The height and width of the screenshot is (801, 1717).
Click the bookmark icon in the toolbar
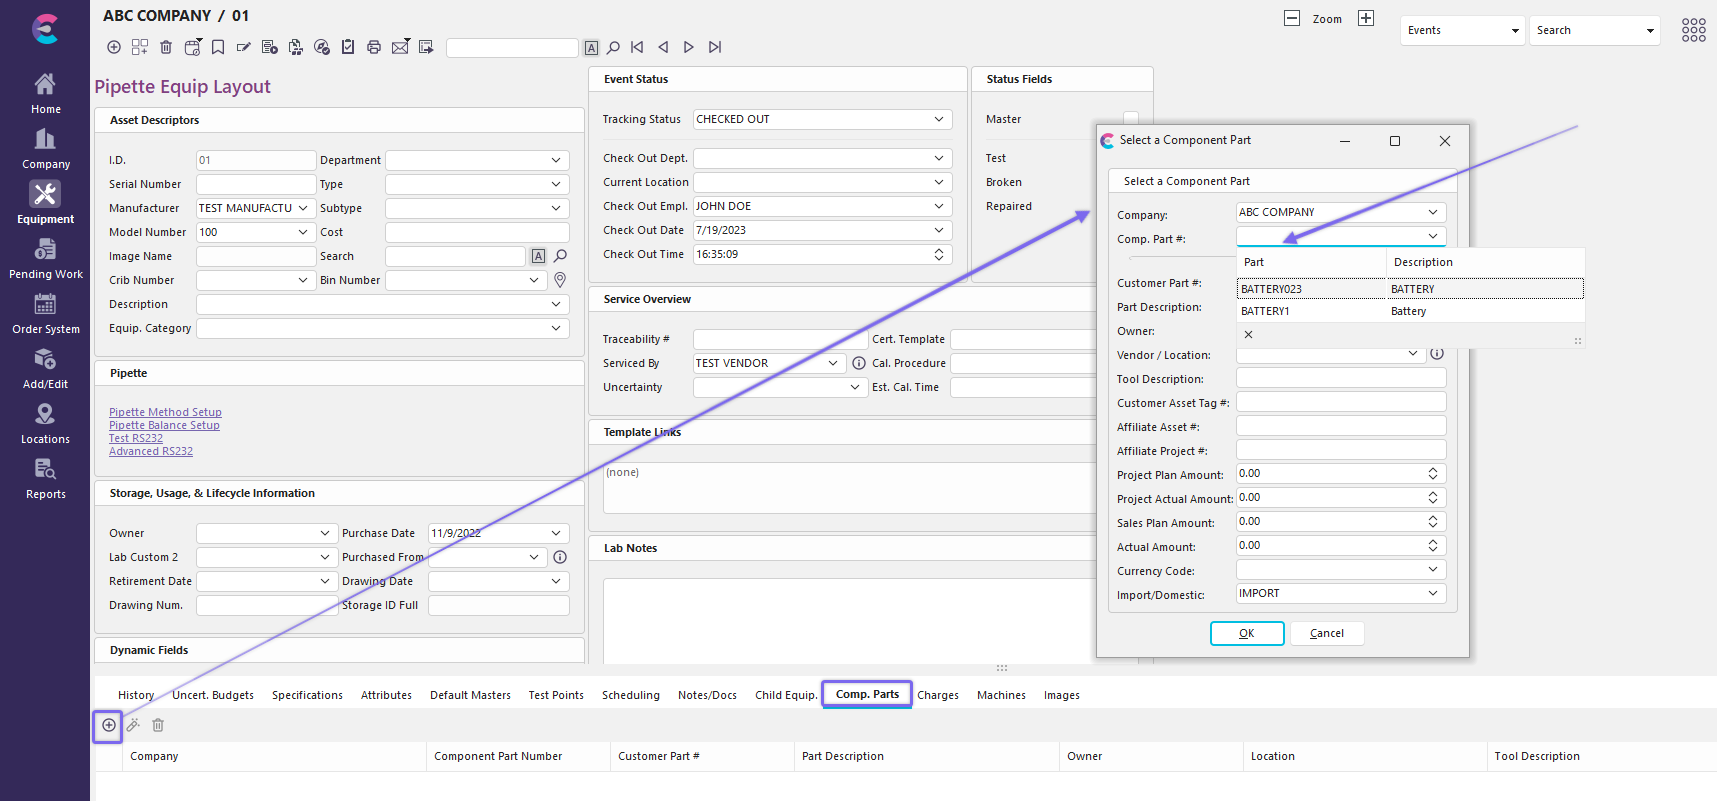click(218, 47)
